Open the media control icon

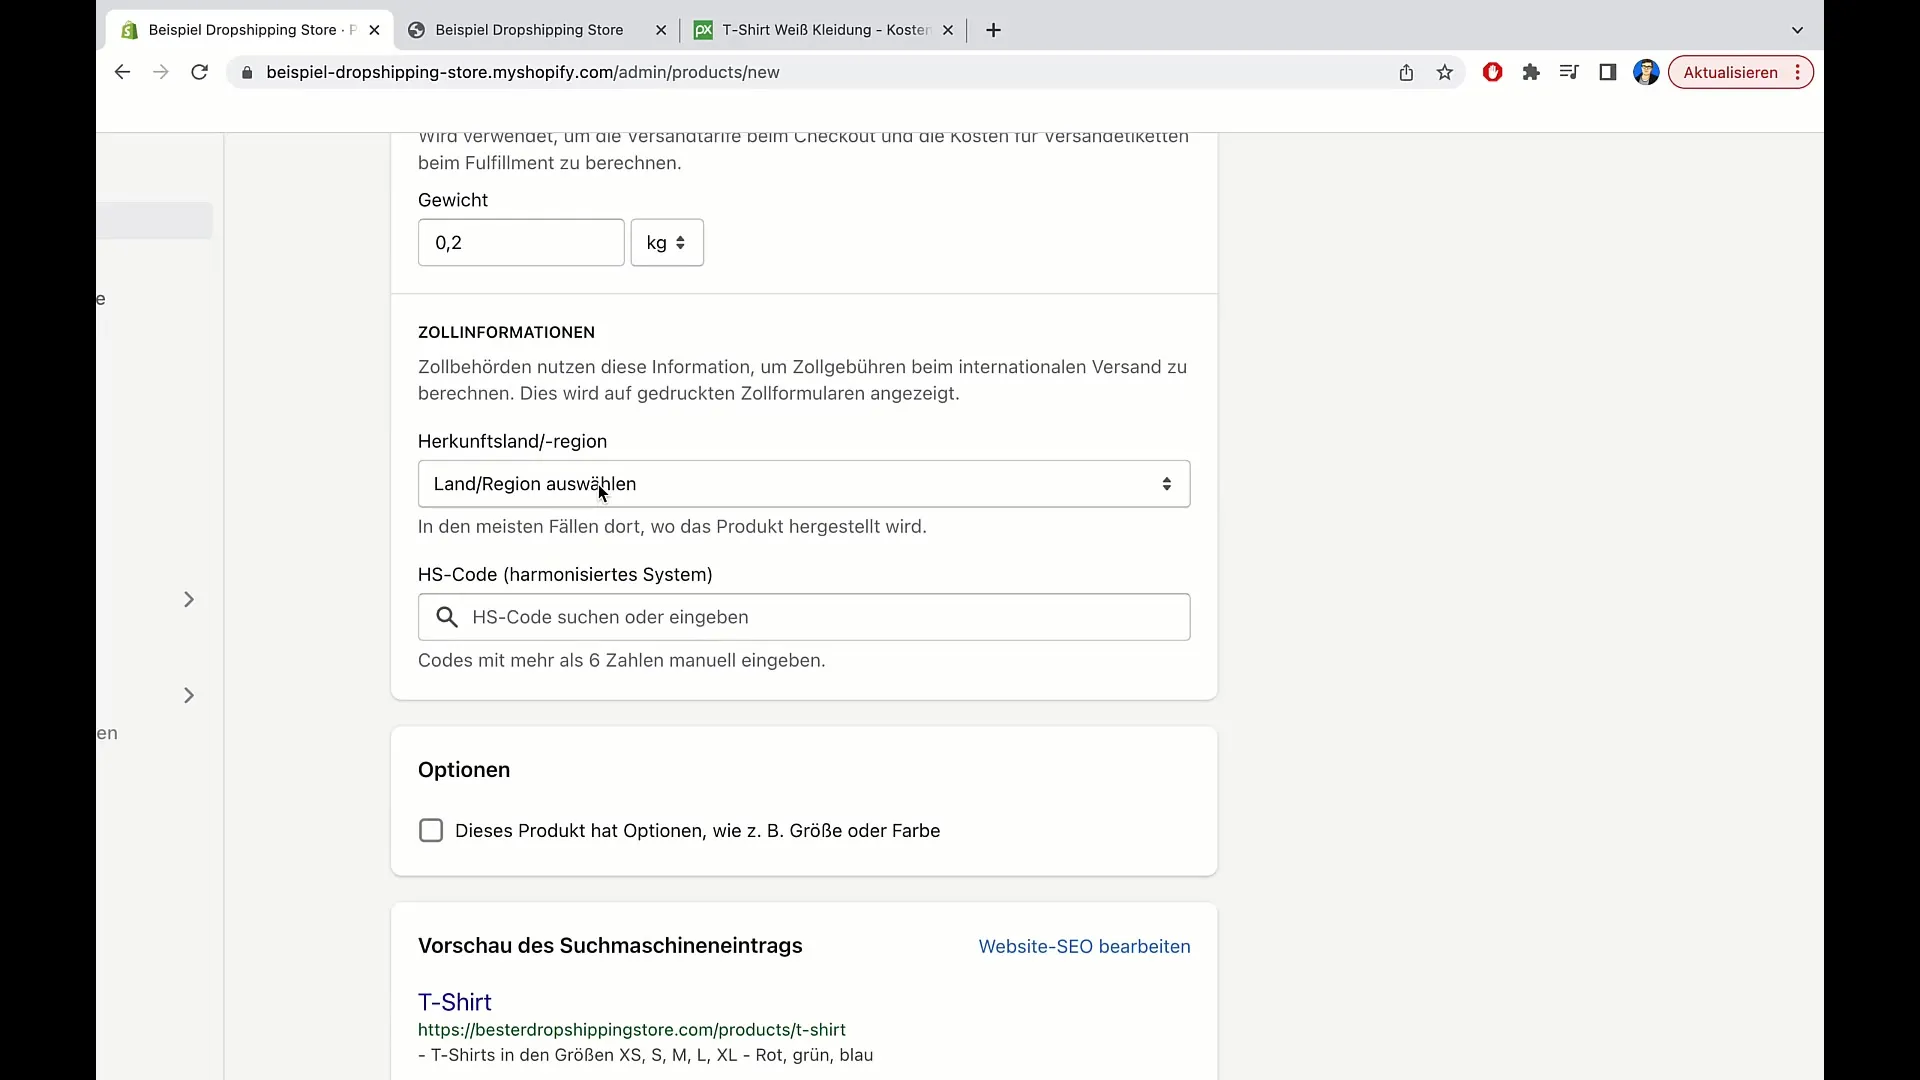coord(1569,72)
